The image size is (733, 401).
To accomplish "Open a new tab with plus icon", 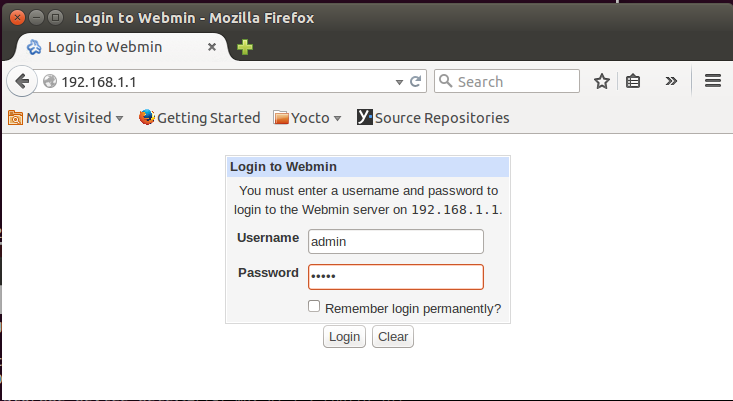I will [245, 47].
